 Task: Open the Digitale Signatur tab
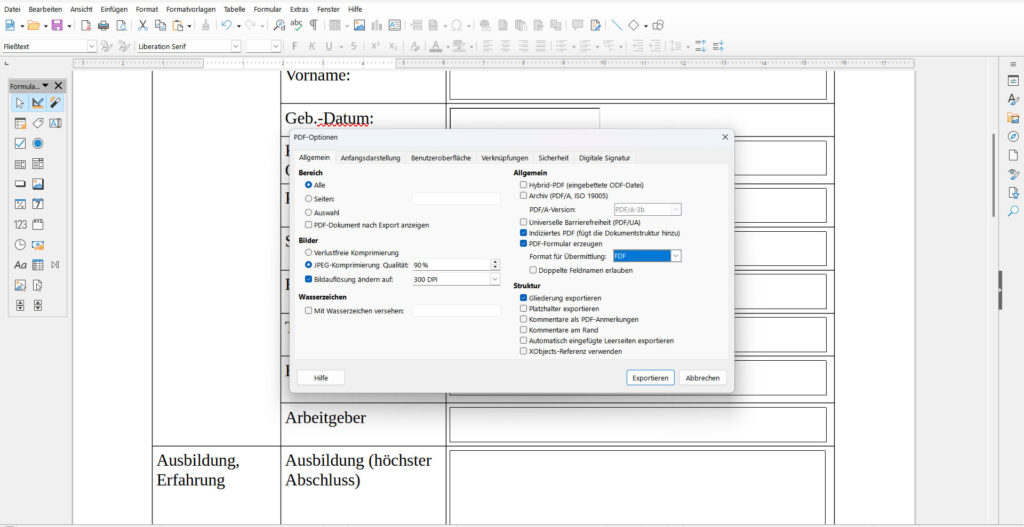[x=604, y=158]
